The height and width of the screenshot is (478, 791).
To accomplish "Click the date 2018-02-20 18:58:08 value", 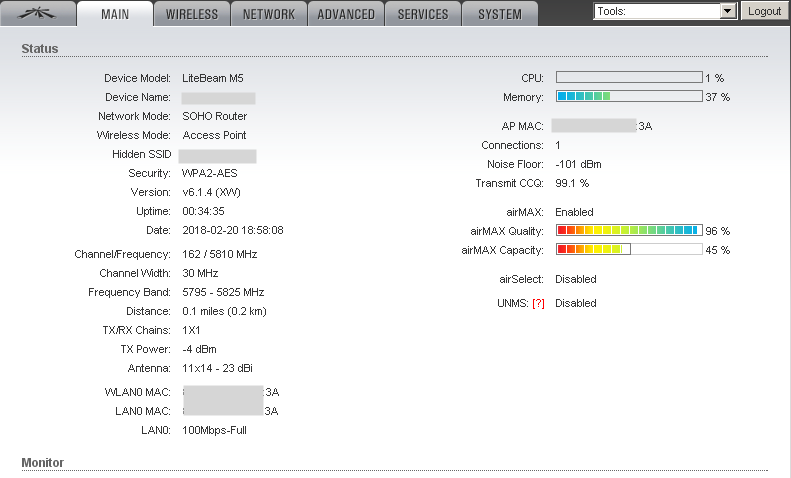I will 233,230.
